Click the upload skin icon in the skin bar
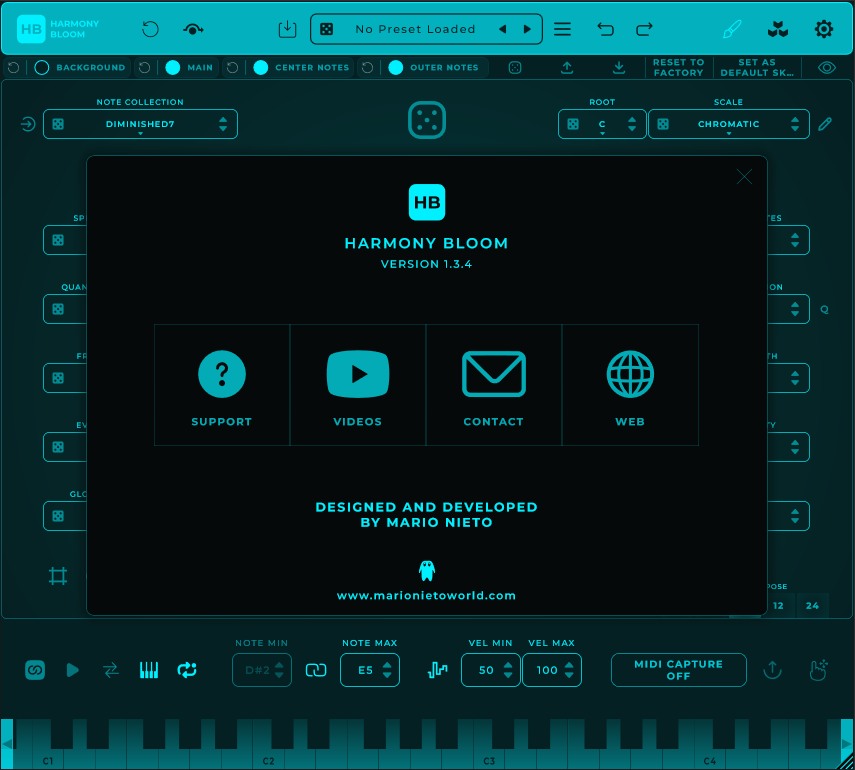Viewport: 855px width, 770px height. point(567,68)
